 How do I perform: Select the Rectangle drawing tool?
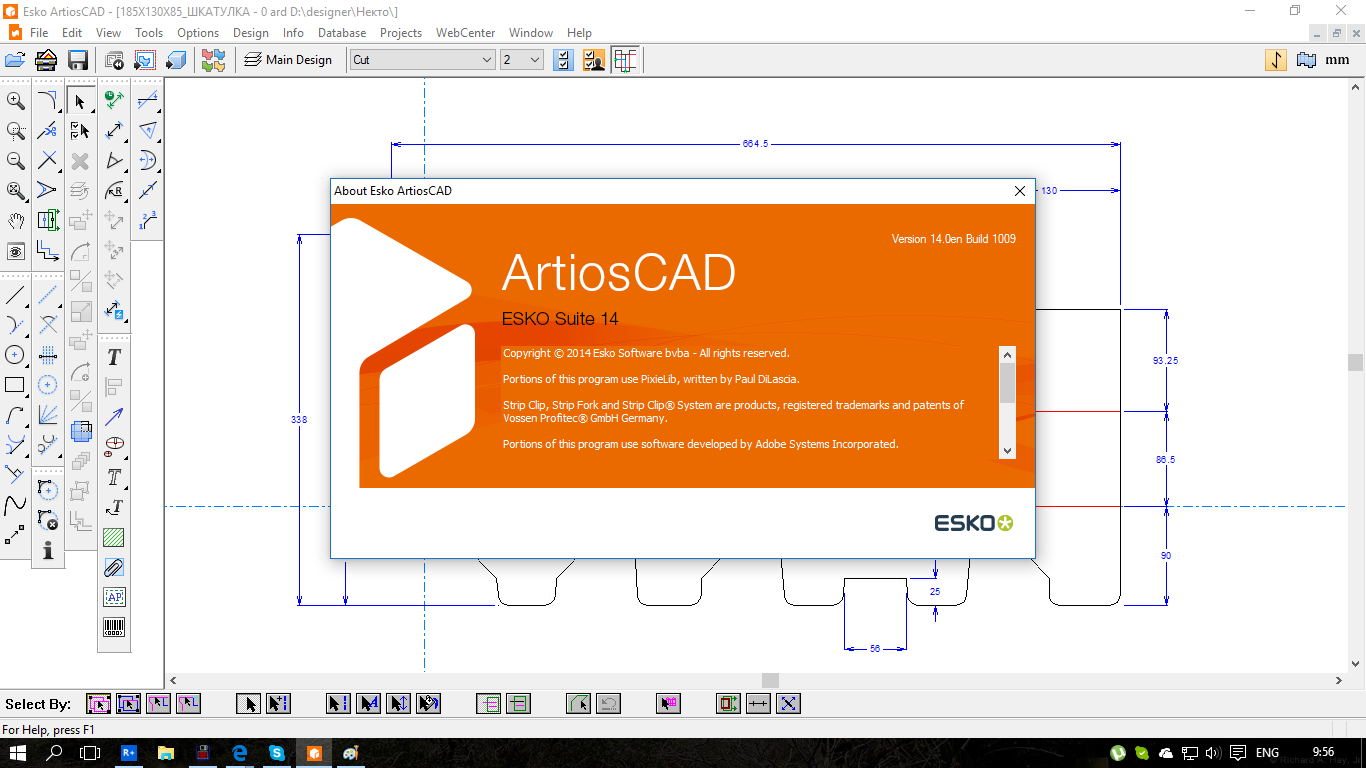[15, 384]
